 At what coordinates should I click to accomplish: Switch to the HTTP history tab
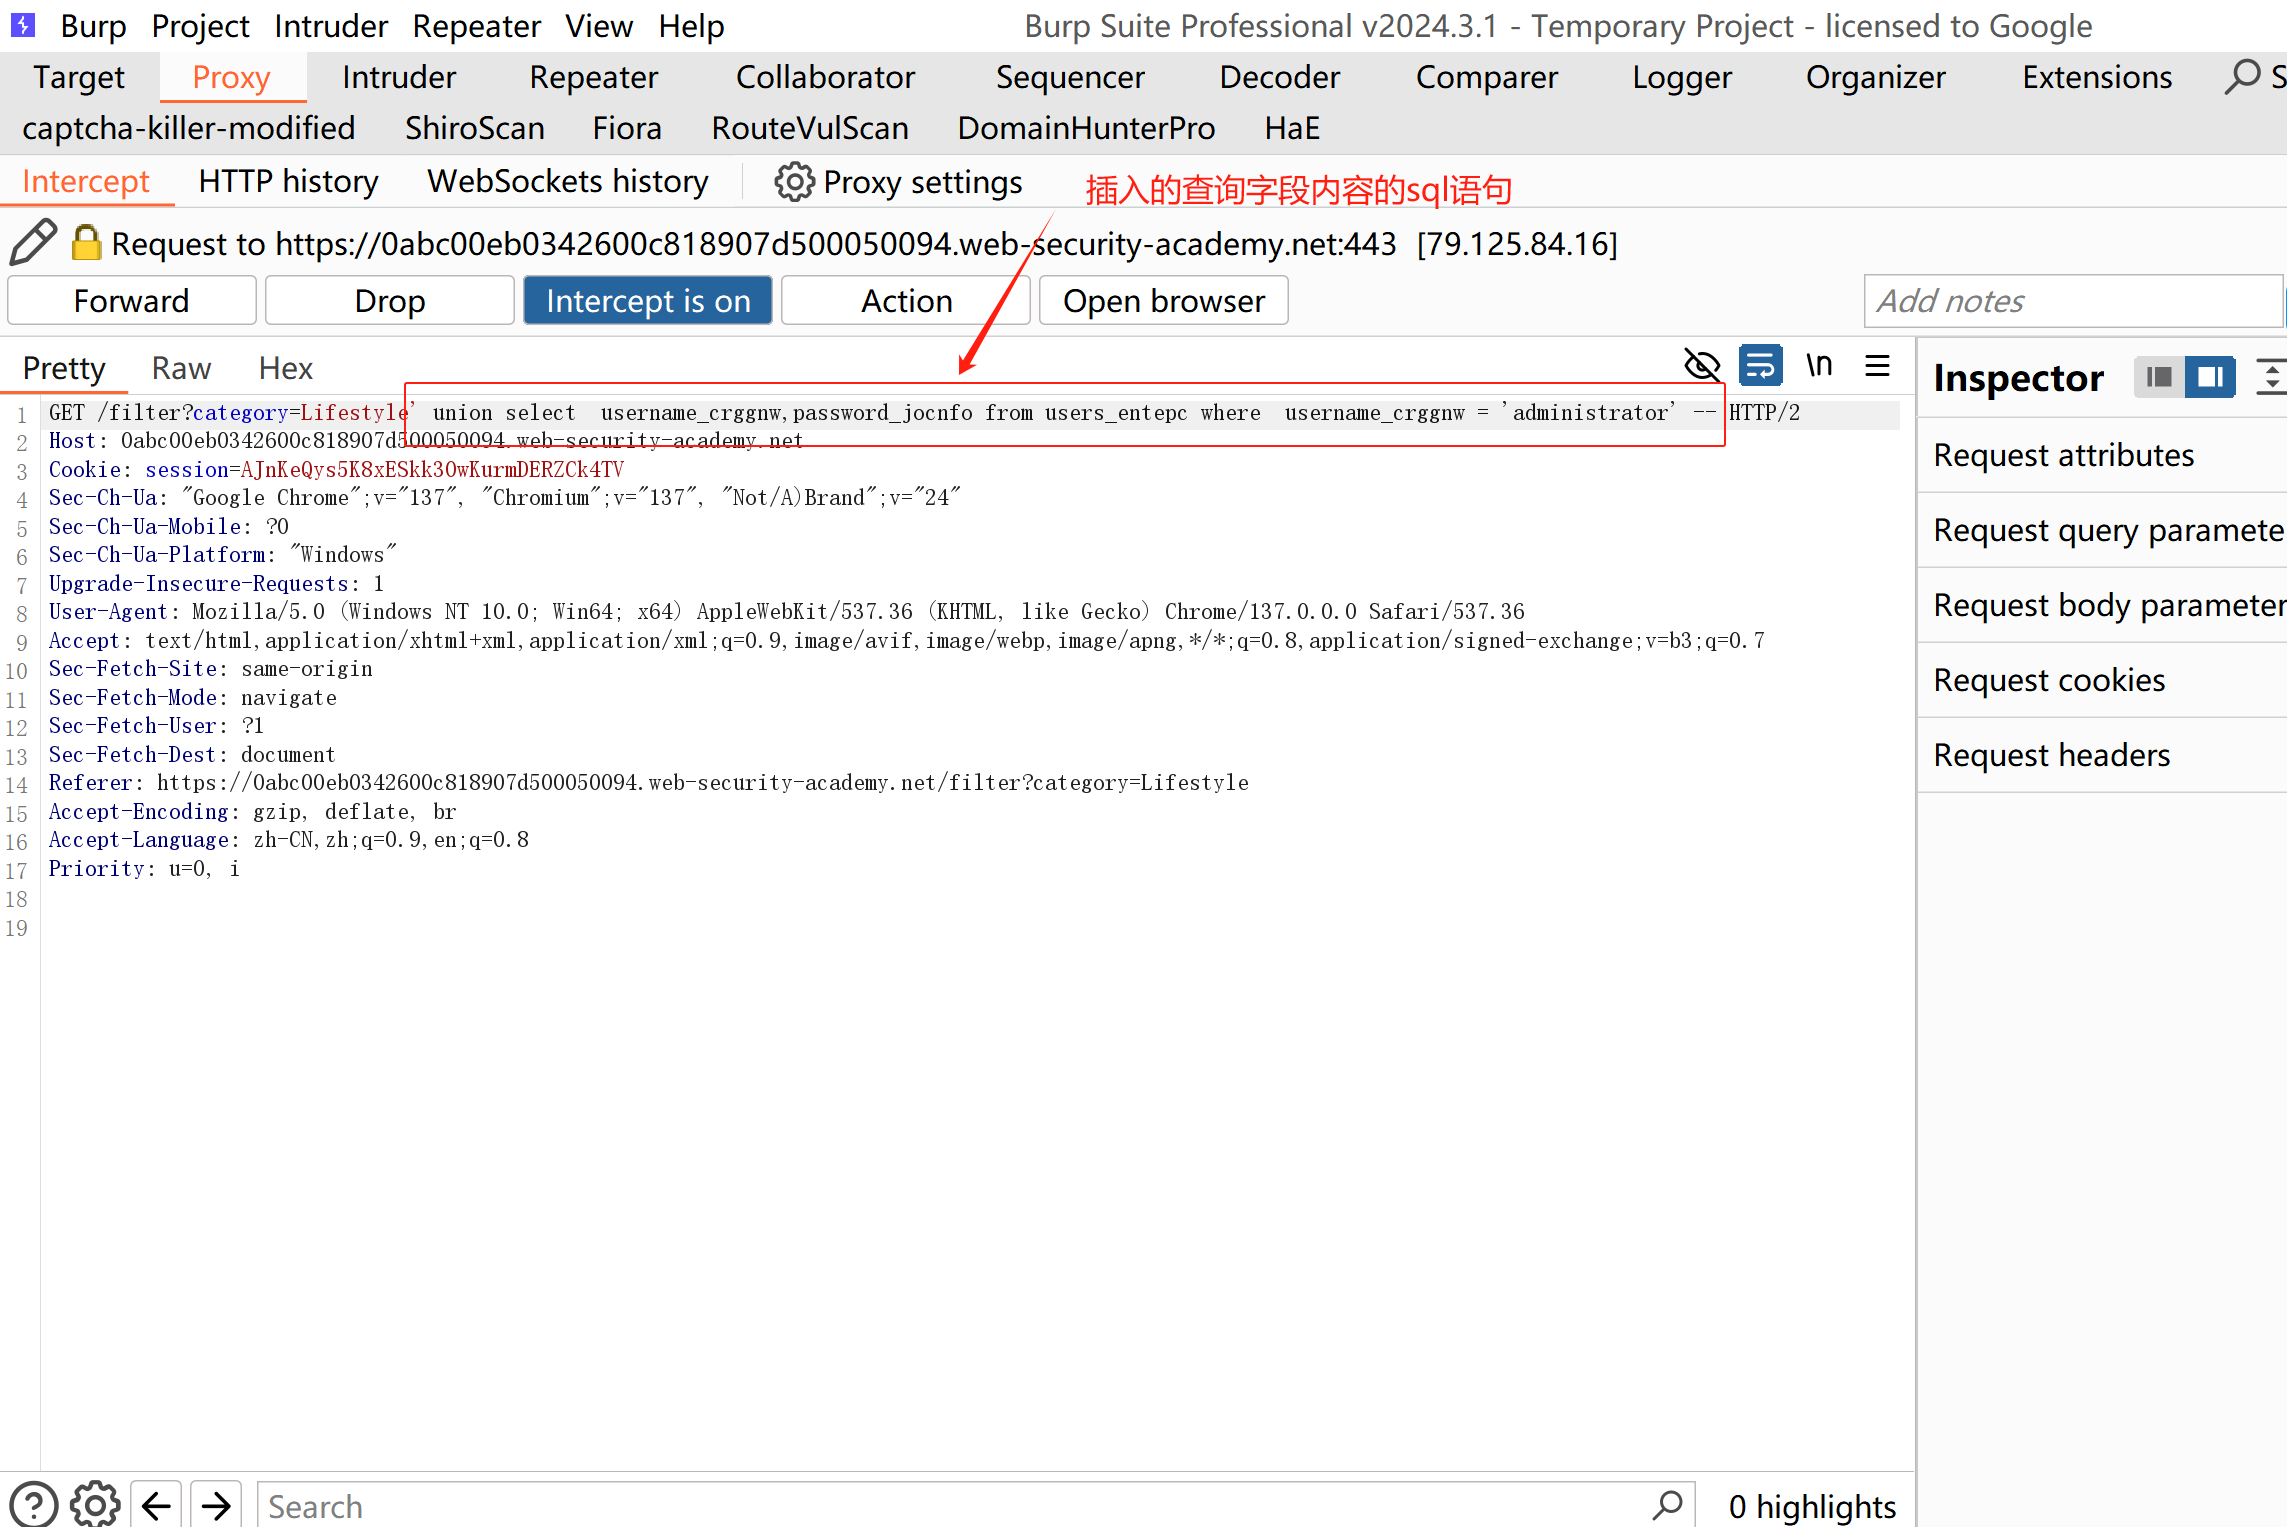[288, 182]
